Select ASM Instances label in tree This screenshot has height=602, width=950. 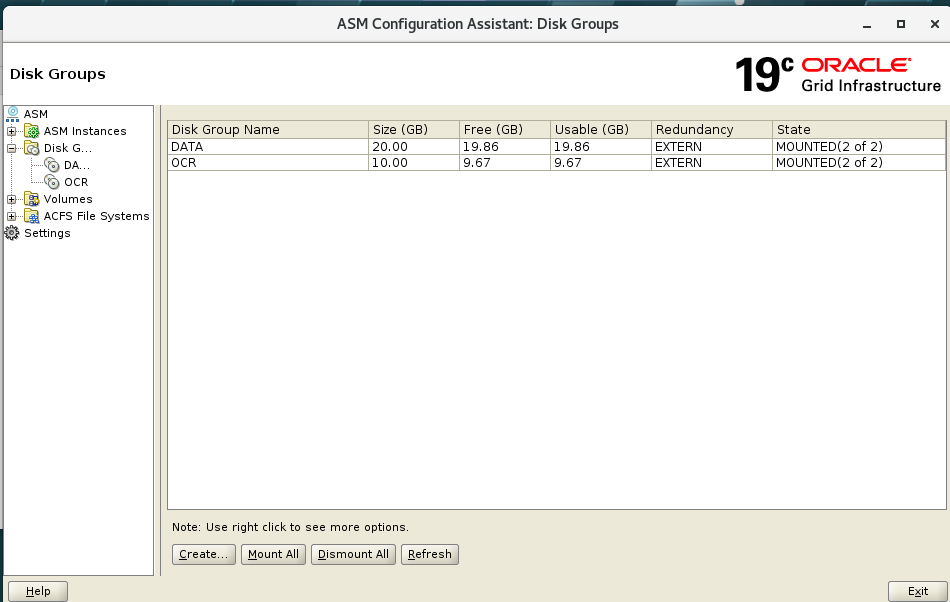coord(85,131)
